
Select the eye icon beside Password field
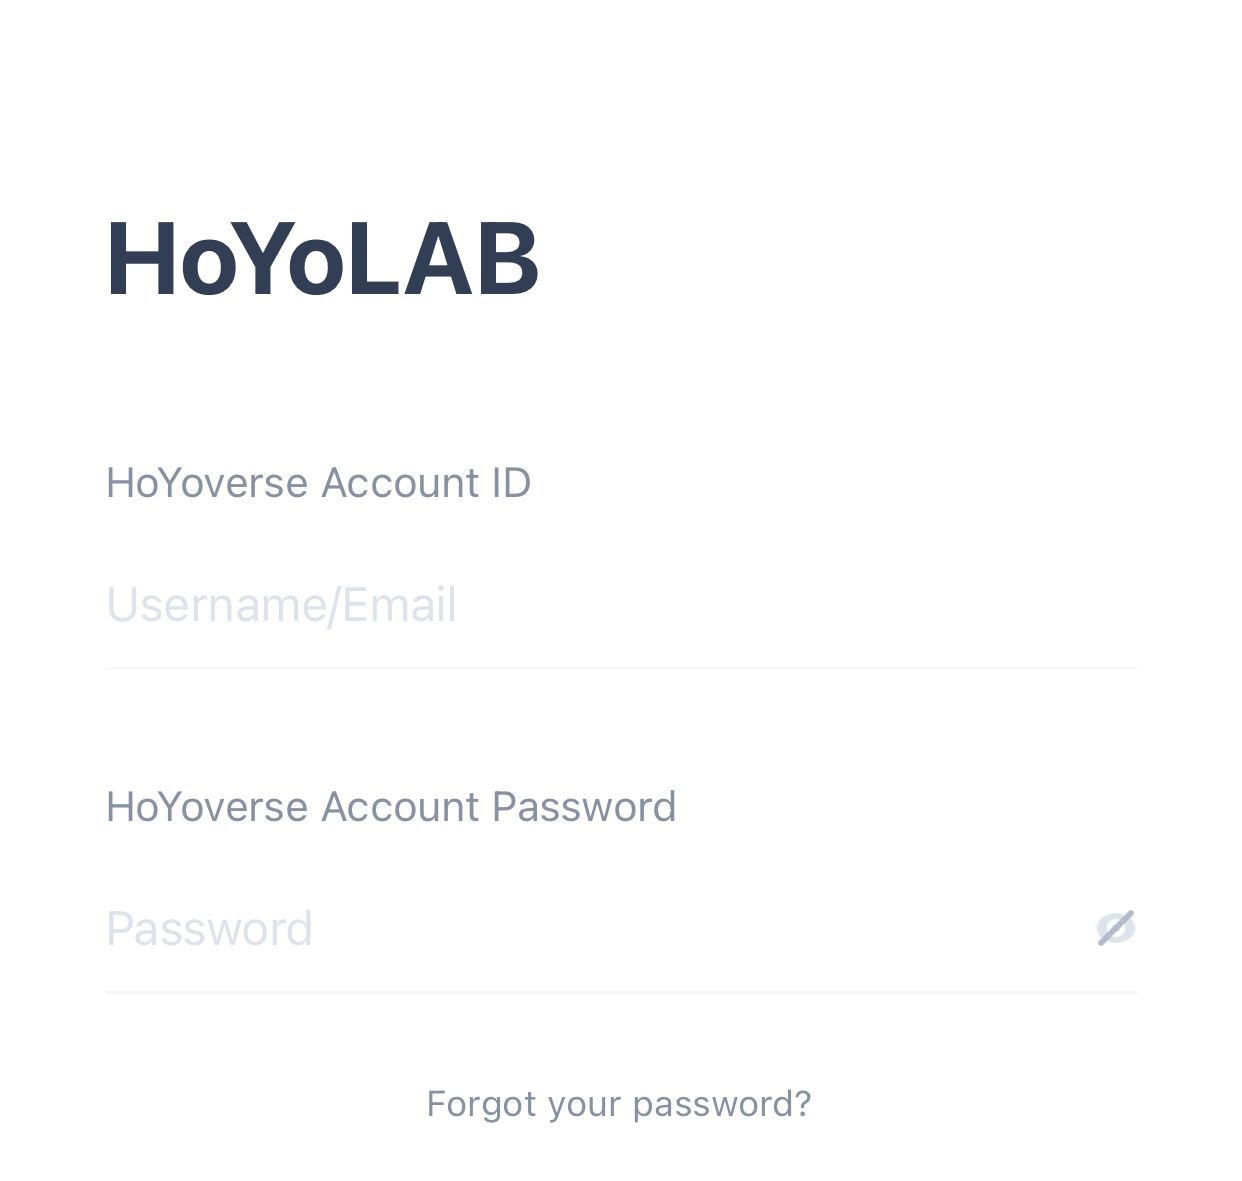[1117, 927]
